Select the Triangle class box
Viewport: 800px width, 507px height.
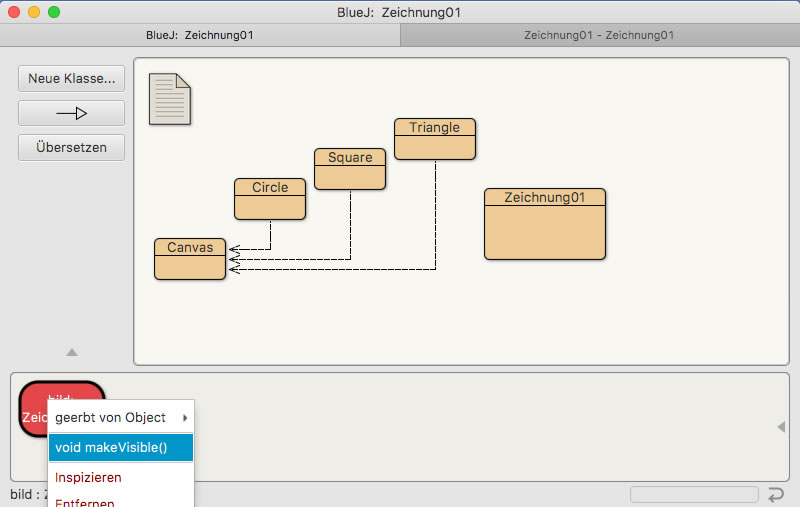click(435, 139)
